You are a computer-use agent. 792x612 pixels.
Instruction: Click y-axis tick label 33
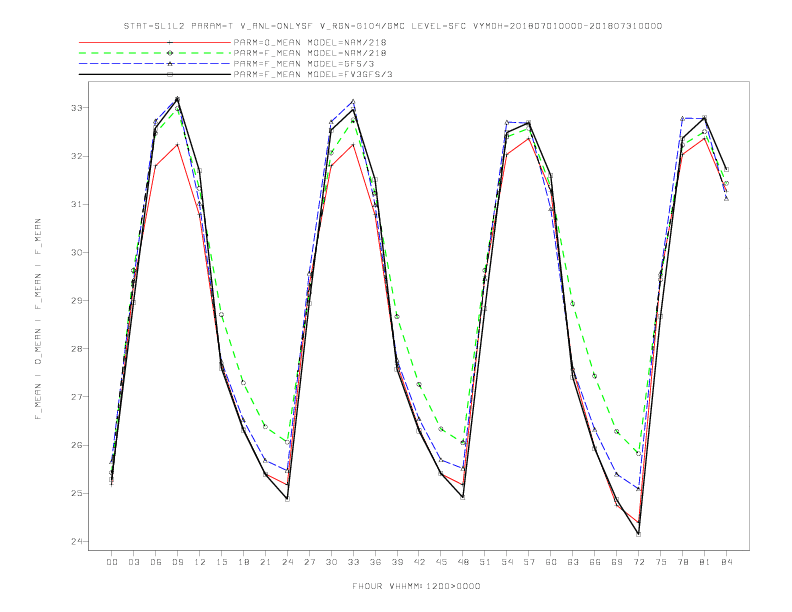[77, 108]
